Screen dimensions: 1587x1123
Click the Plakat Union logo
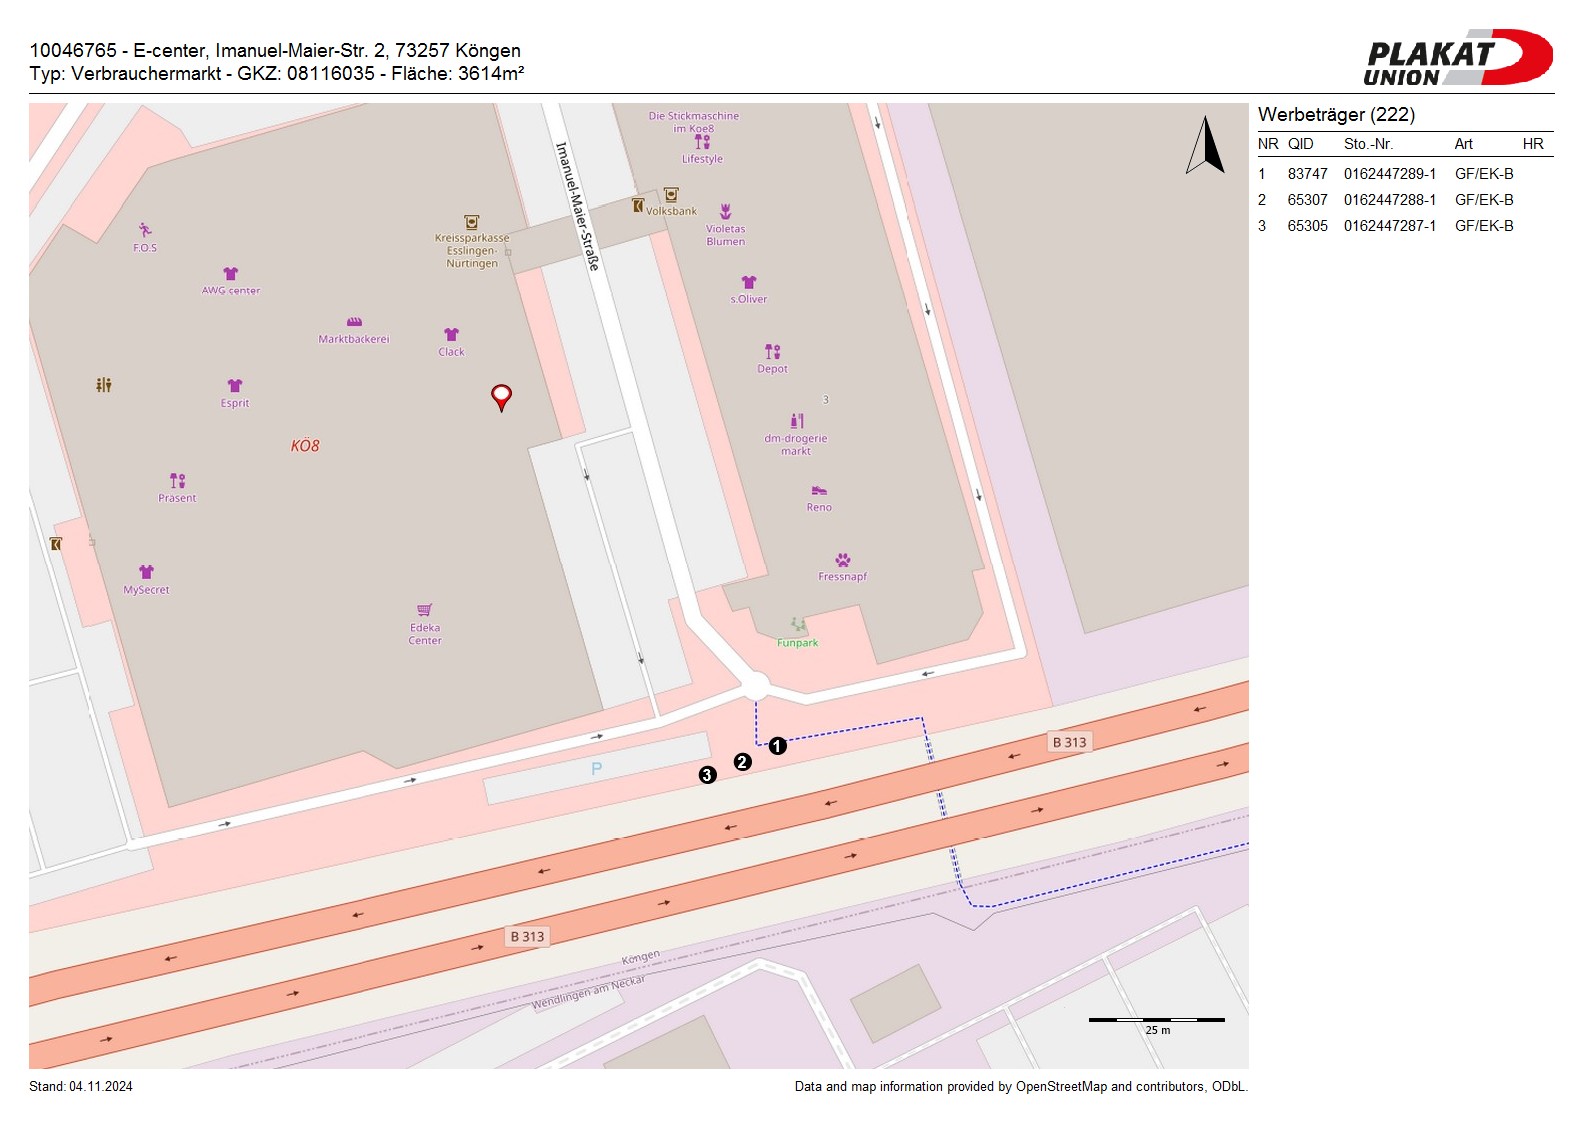point(1457,58)
